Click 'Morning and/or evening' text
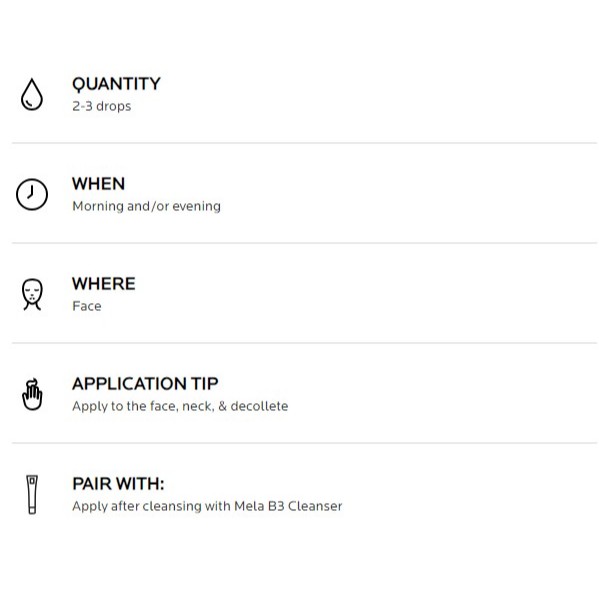 (147, 206)
